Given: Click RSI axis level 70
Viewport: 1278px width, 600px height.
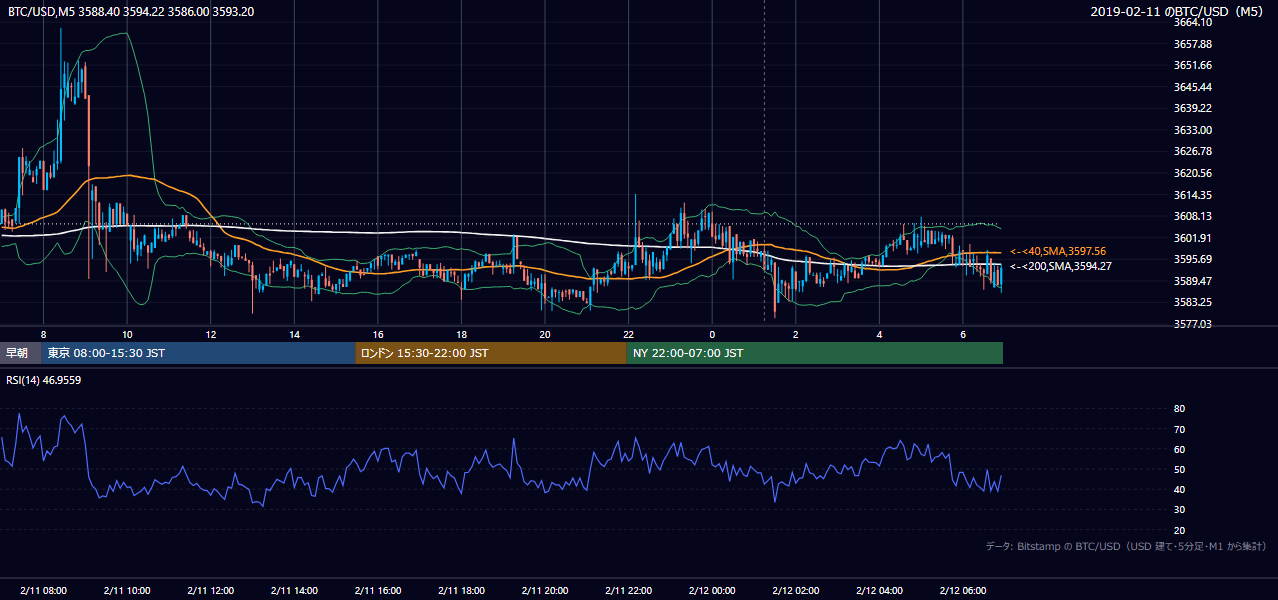Looking at the screenshot, I should [1180, 429].
